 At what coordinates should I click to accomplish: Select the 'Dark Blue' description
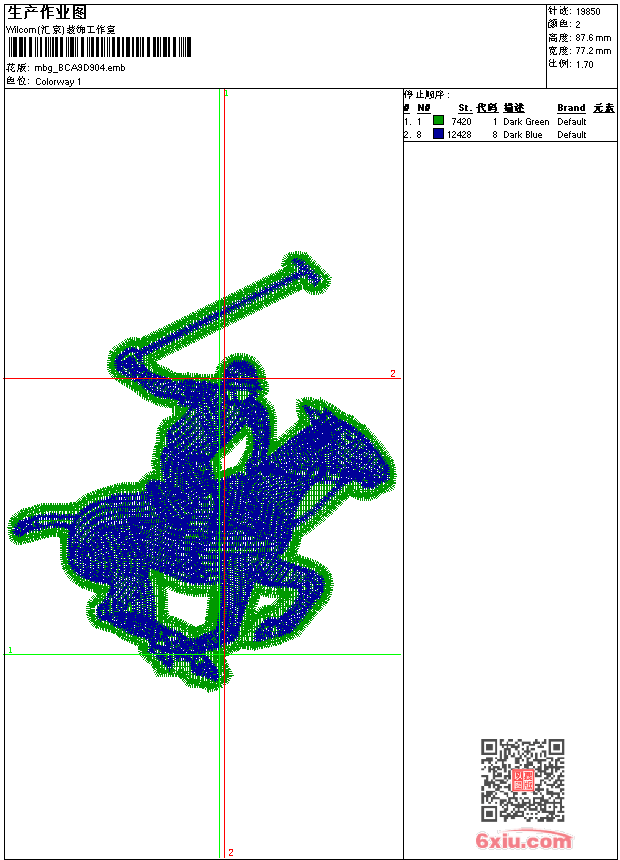tap(523, 135)
